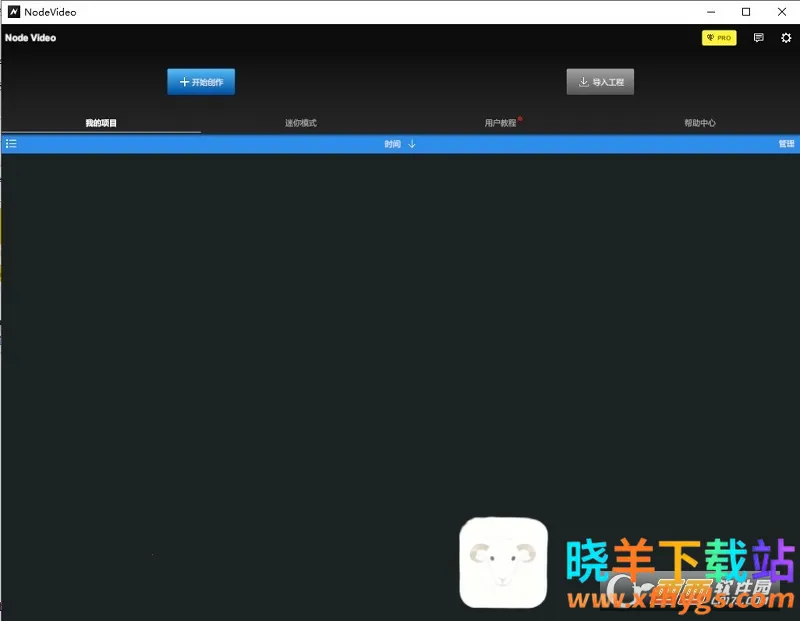Screen dimensions: 800x621
Task: Switch to the 迷你模式 tab
Action: (300, 123)
